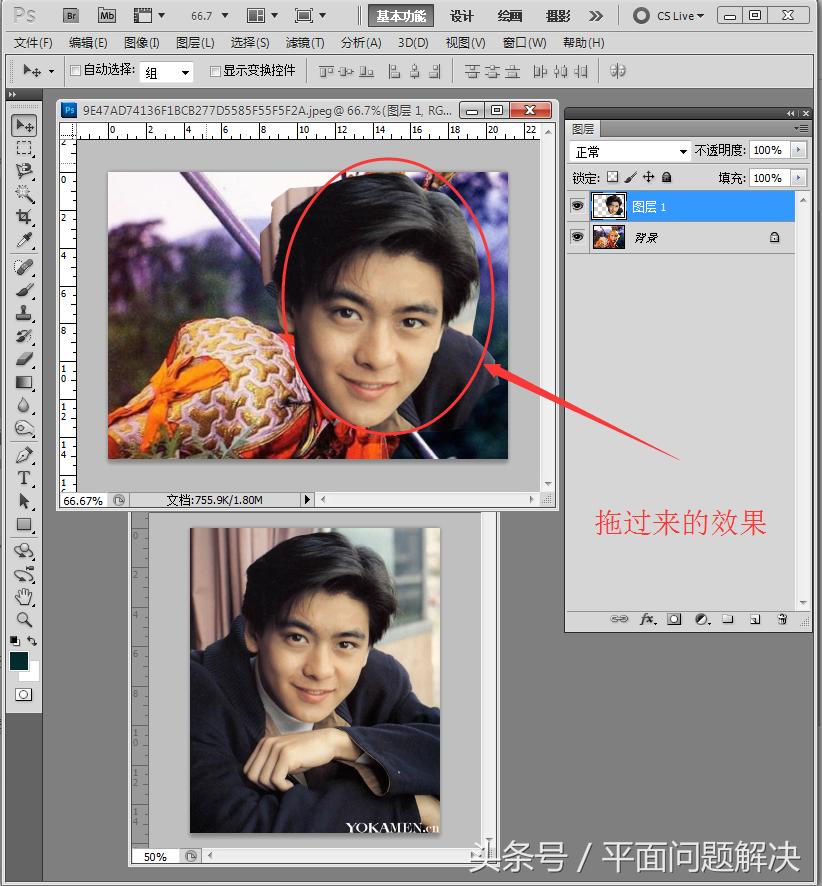Check the 显示变换控件 option

pos(215,71)
